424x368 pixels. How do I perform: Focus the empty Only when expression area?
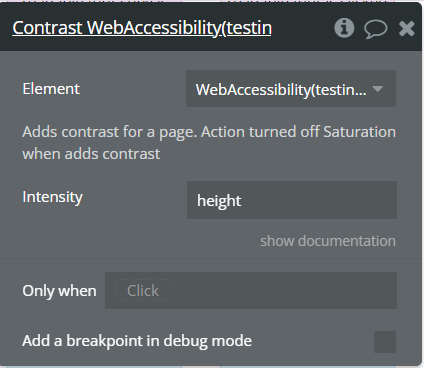(x=283, y=290)
